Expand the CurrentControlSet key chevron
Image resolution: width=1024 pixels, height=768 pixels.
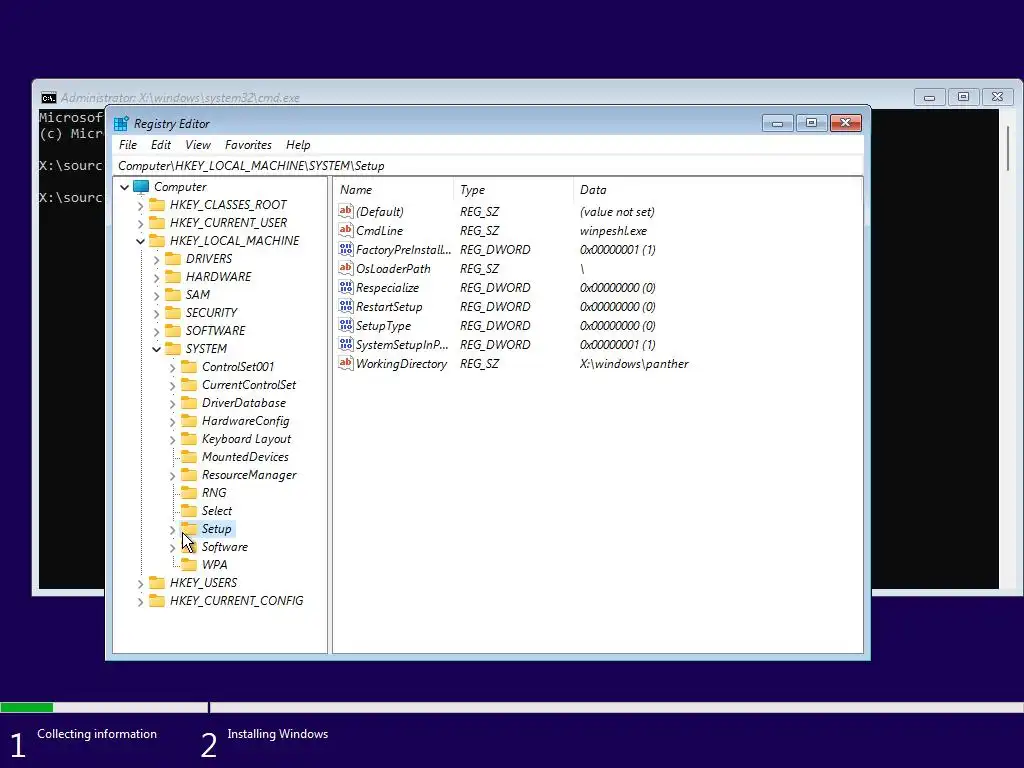point(172,386)
